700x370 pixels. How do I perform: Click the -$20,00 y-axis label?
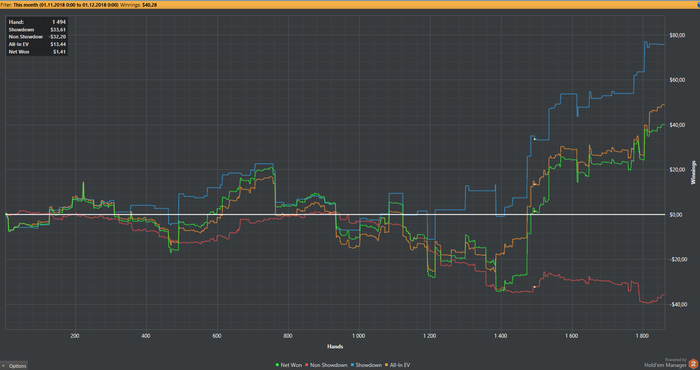click(677, 259)
